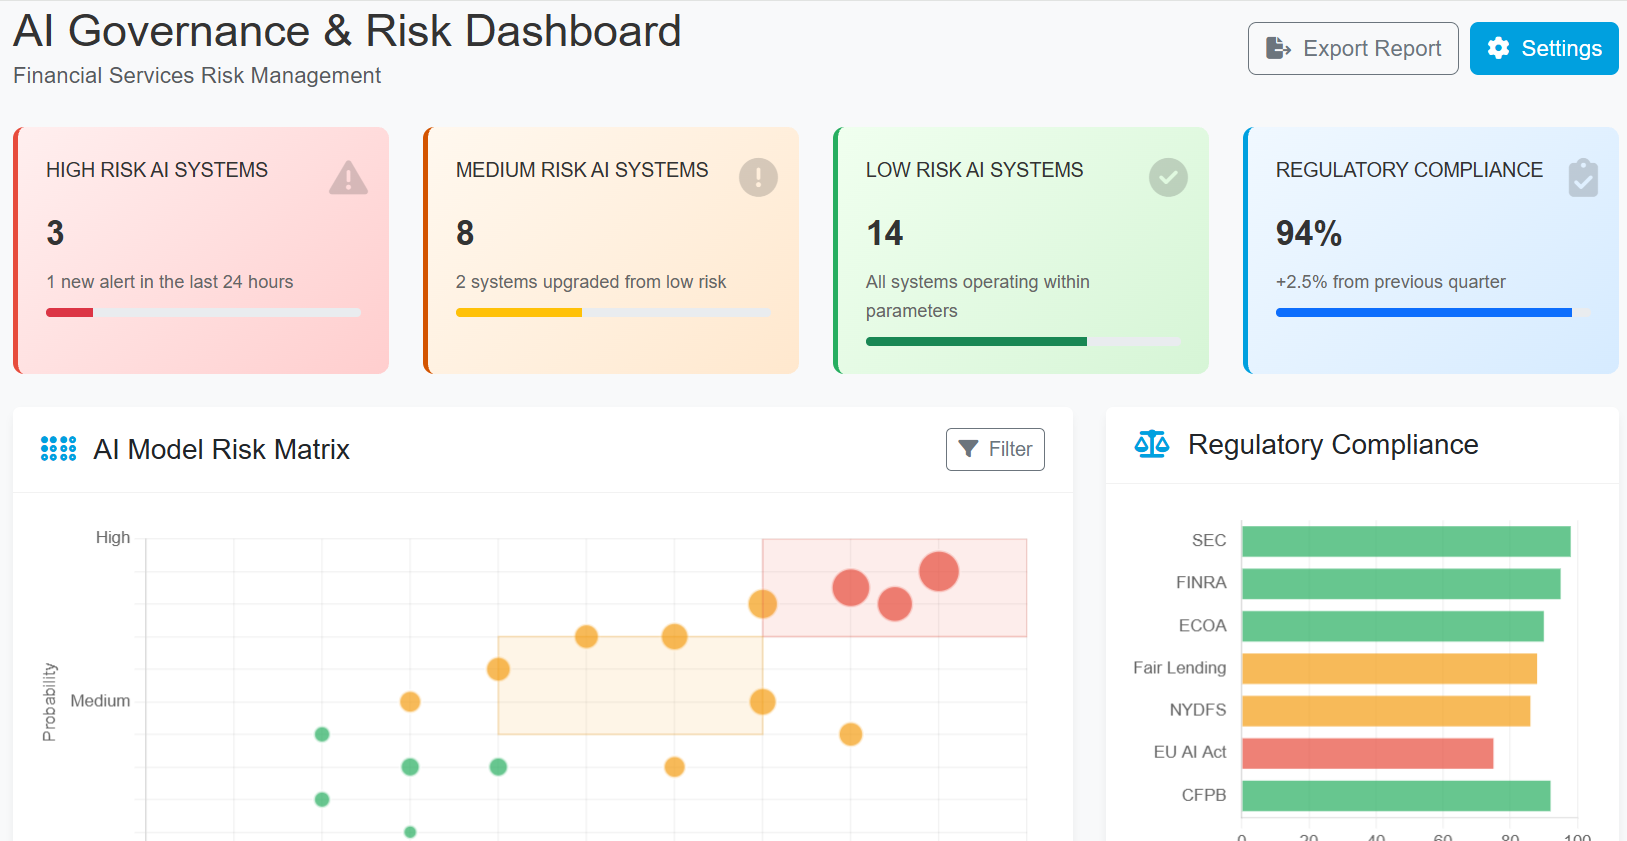
Task: Click the EU AI Act red bar
Action: coord(1368,754)
